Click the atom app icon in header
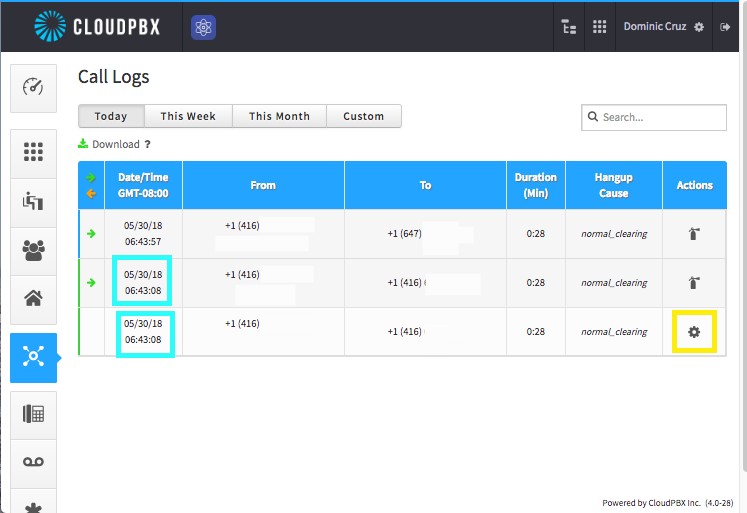The image size is (747, 513). click(203, 27)
